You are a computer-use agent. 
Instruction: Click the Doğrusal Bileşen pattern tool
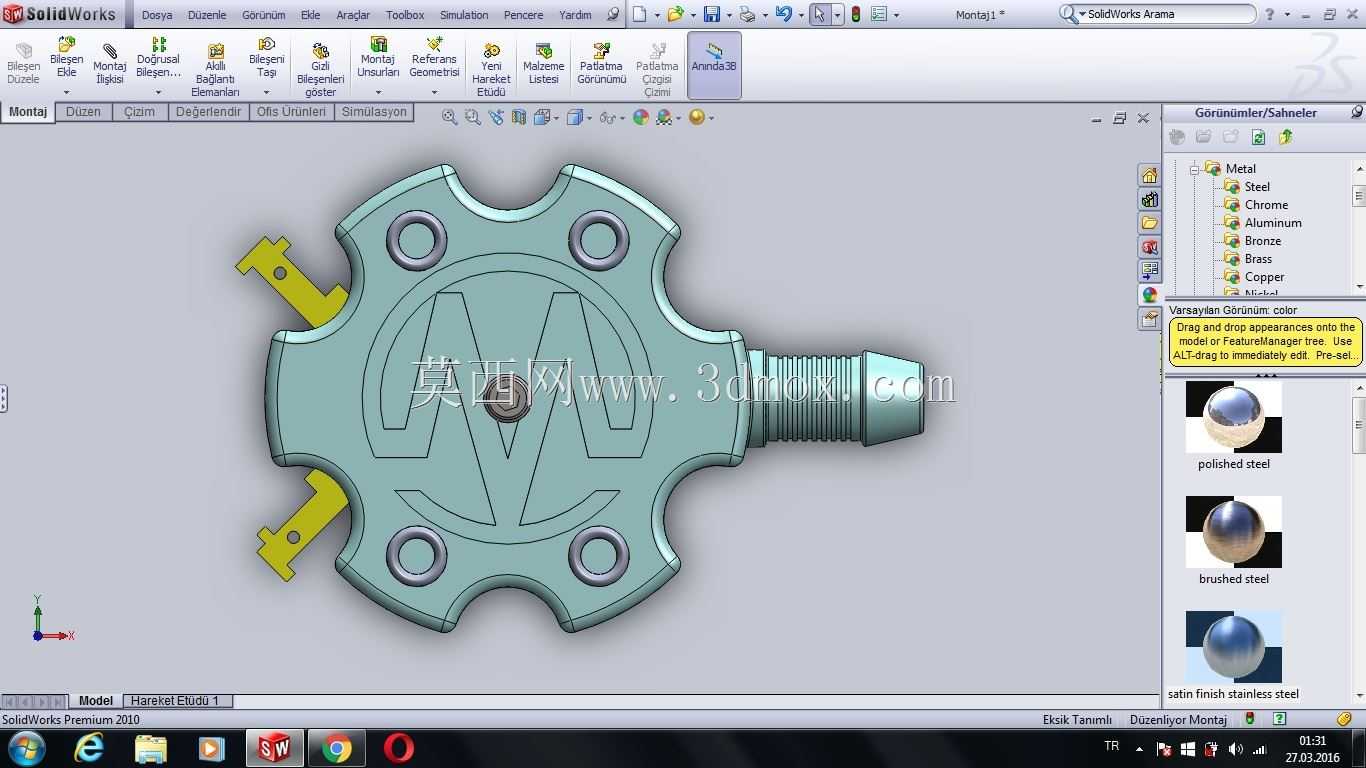coord(158,58)
